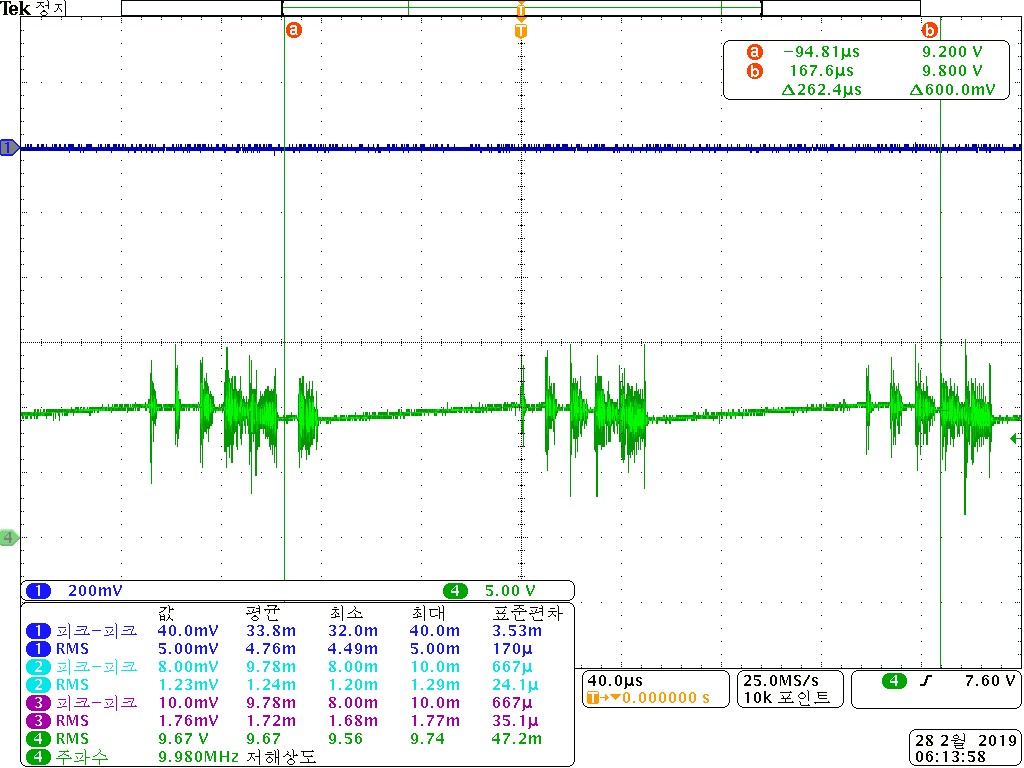Click the '값' column header

(x=166, y=613)
